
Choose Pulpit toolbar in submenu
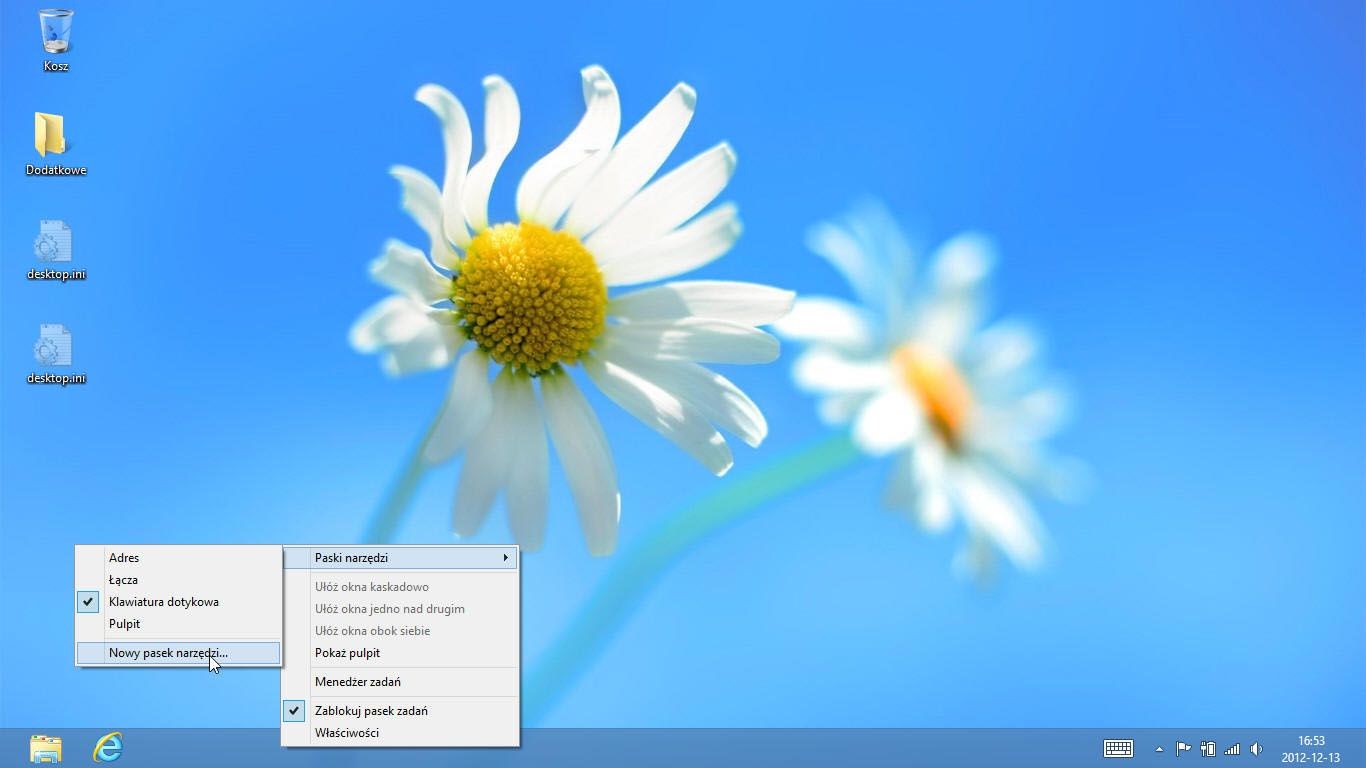tap(179, 624)
